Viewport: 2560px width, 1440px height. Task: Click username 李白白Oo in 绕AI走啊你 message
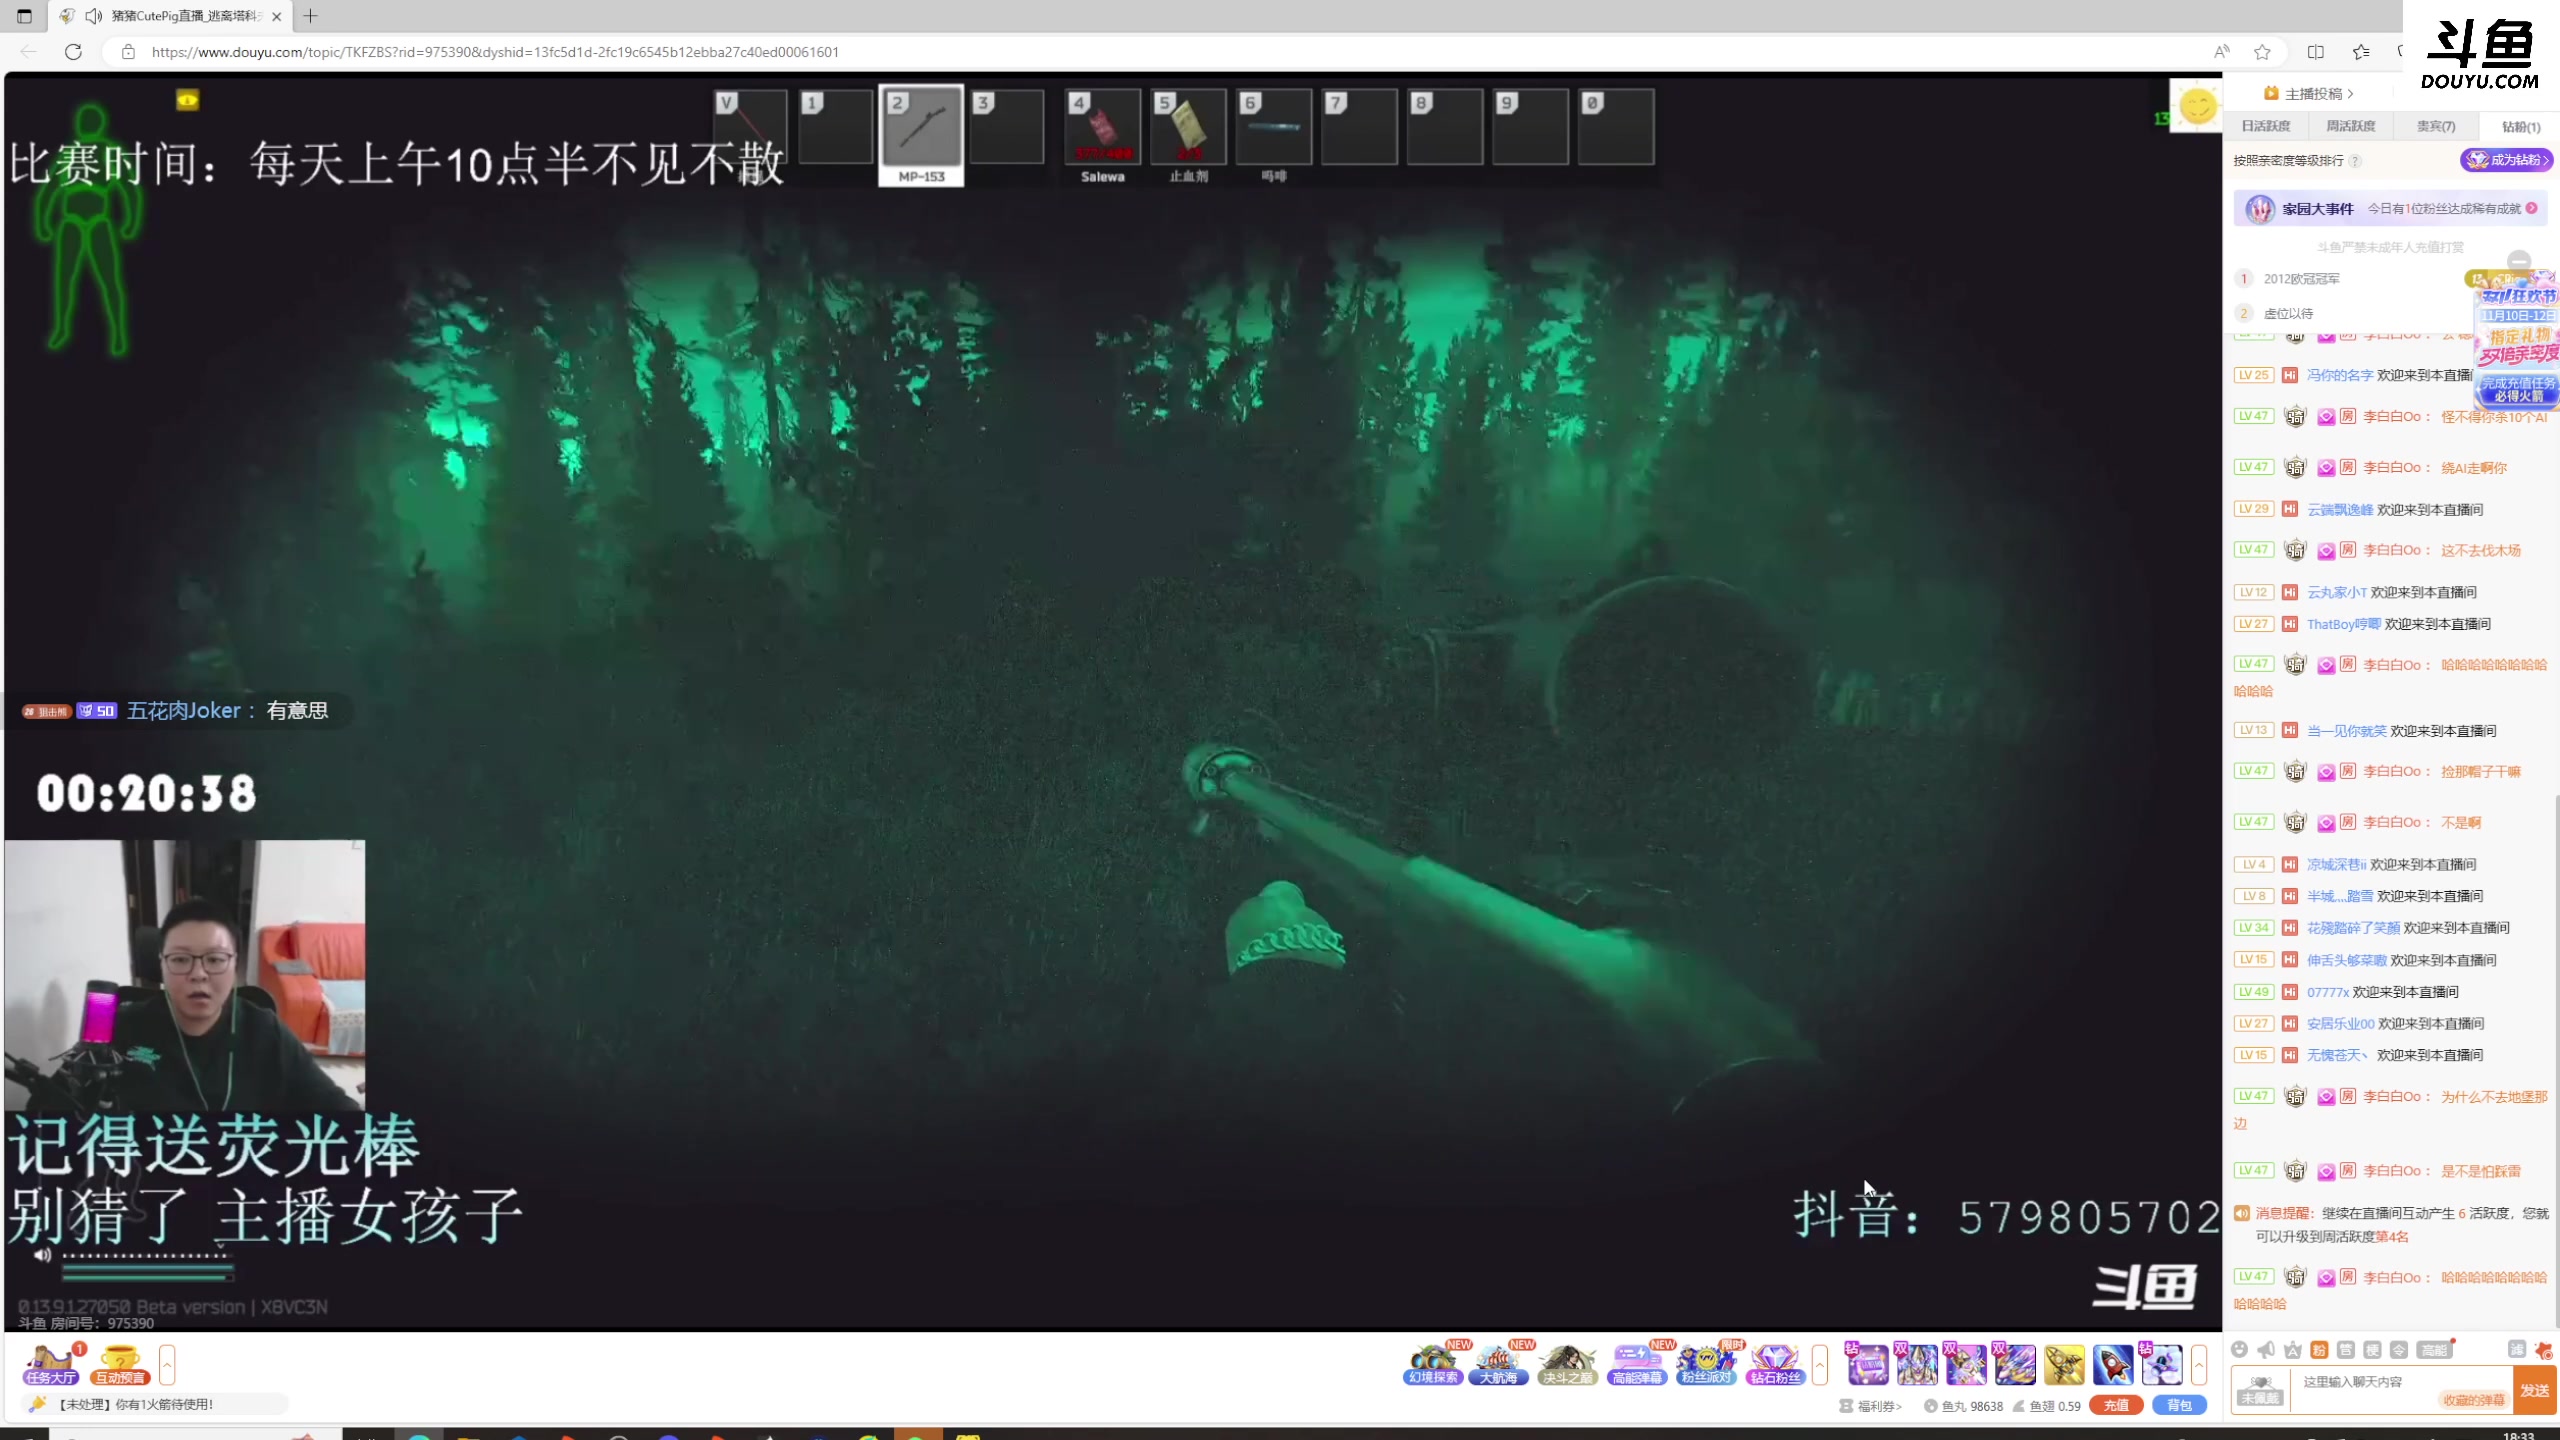pos(2392,468)
